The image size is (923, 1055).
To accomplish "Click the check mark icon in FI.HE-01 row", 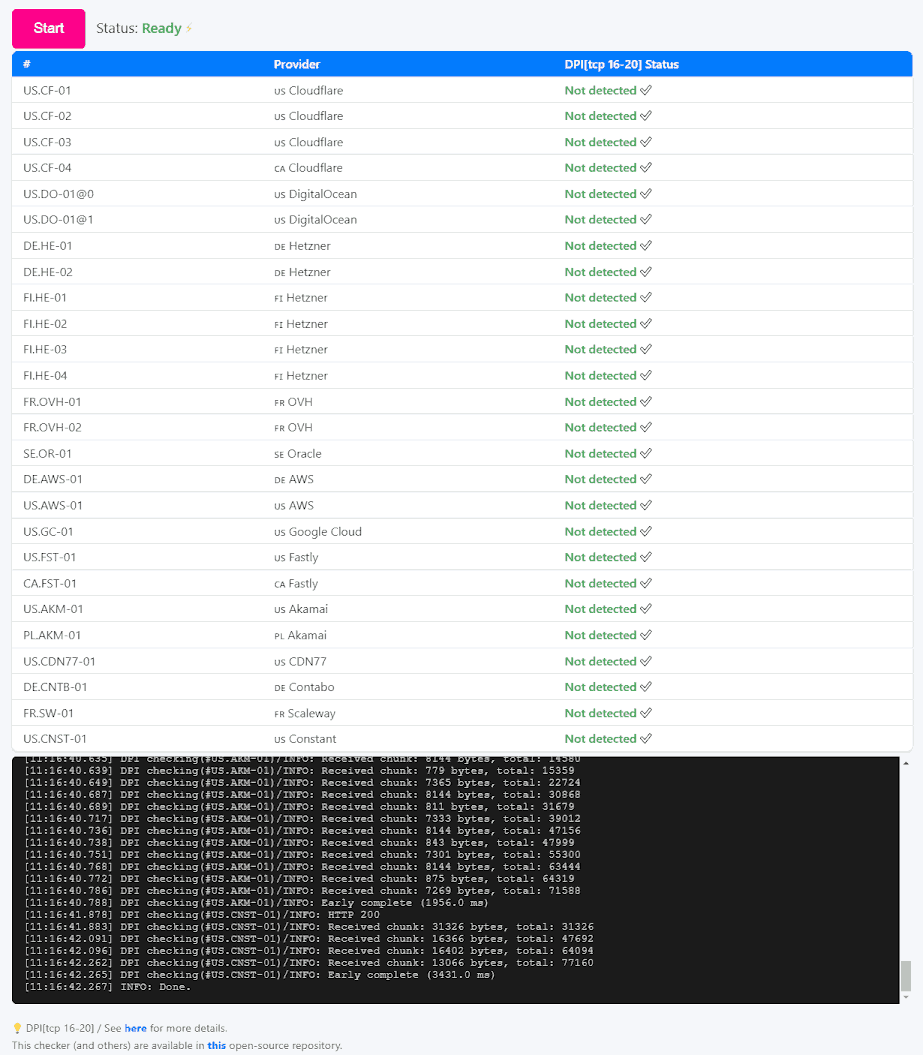I will (x=646, y=297).
